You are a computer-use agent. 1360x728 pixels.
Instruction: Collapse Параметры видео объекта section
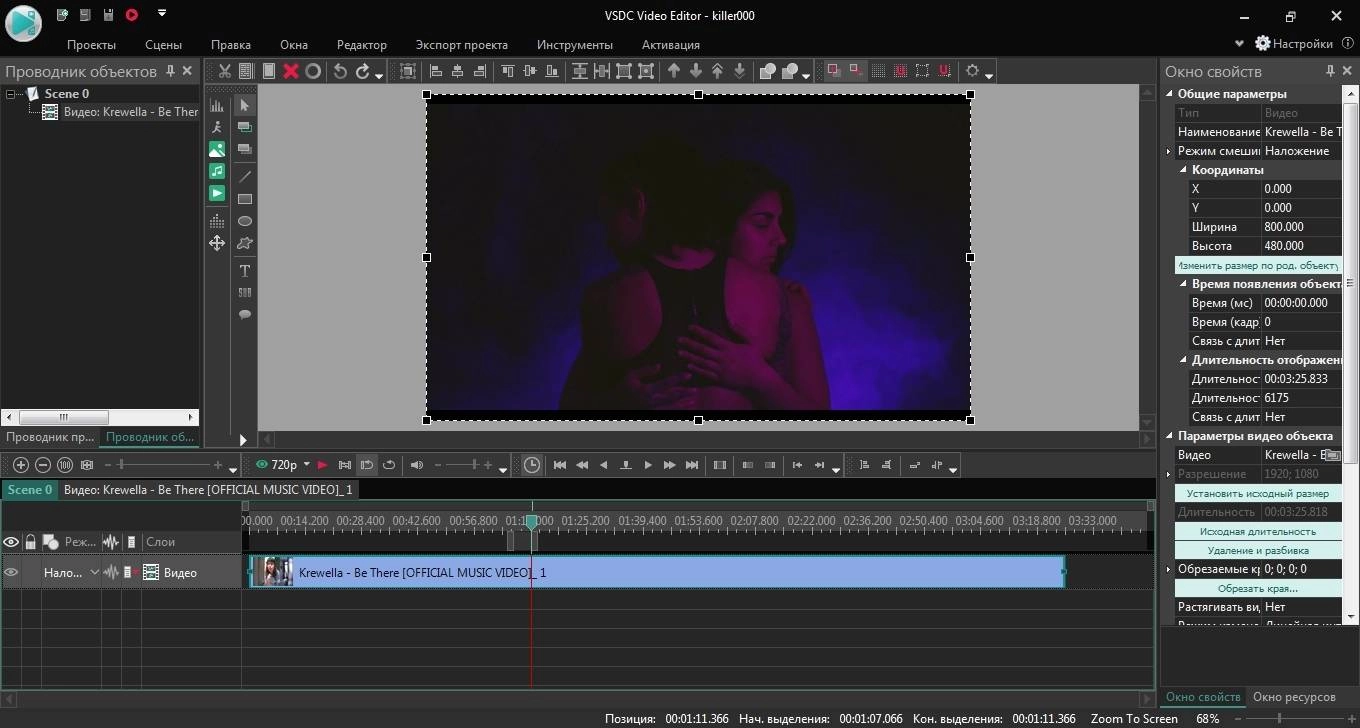tap(1169, 436)
